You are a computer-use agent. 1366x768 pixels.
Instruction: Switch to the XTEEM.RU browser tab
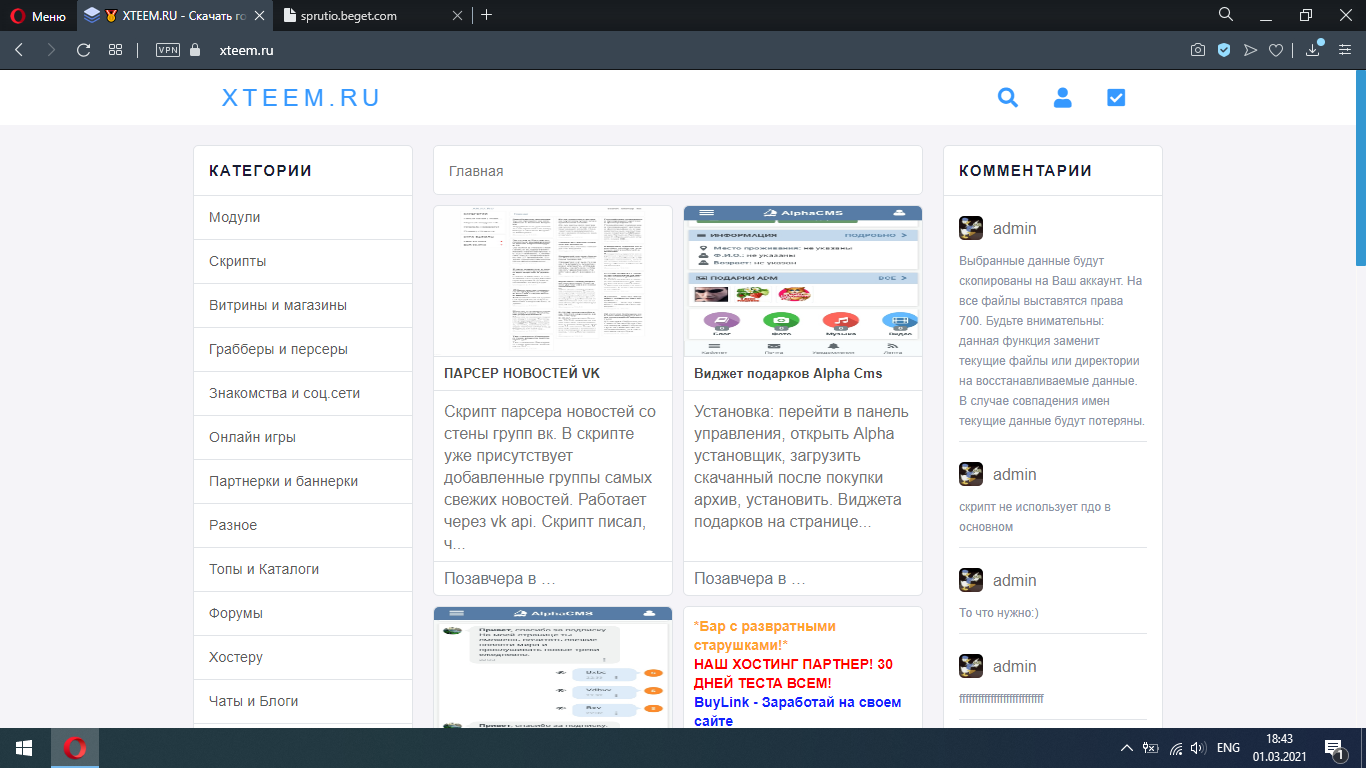pos(175,16)
